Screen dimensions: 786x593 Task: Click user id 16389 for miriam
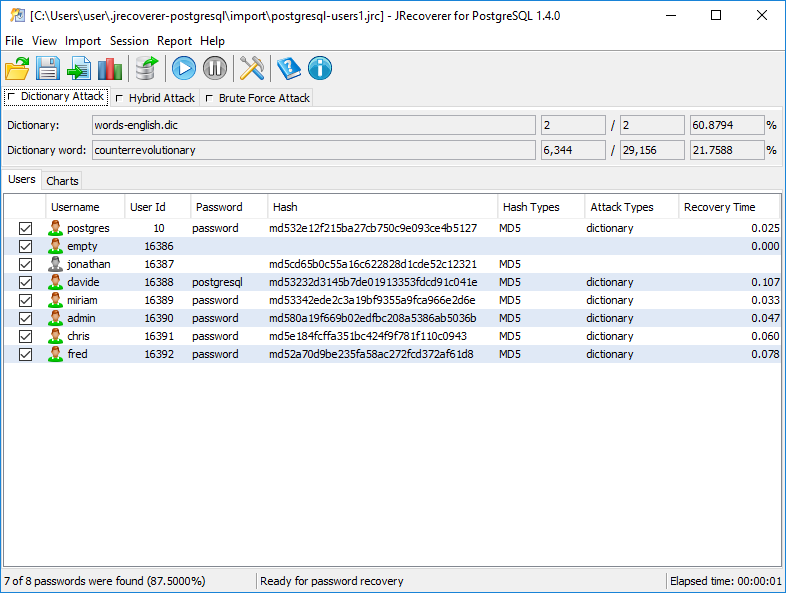pyautogui.click(x=159, y=301)
